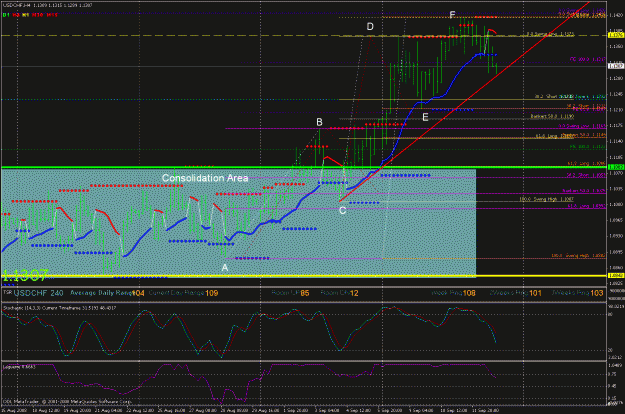
Task: Click the USDCHF,H4 chart title text
Action: [x=47, y=5]
